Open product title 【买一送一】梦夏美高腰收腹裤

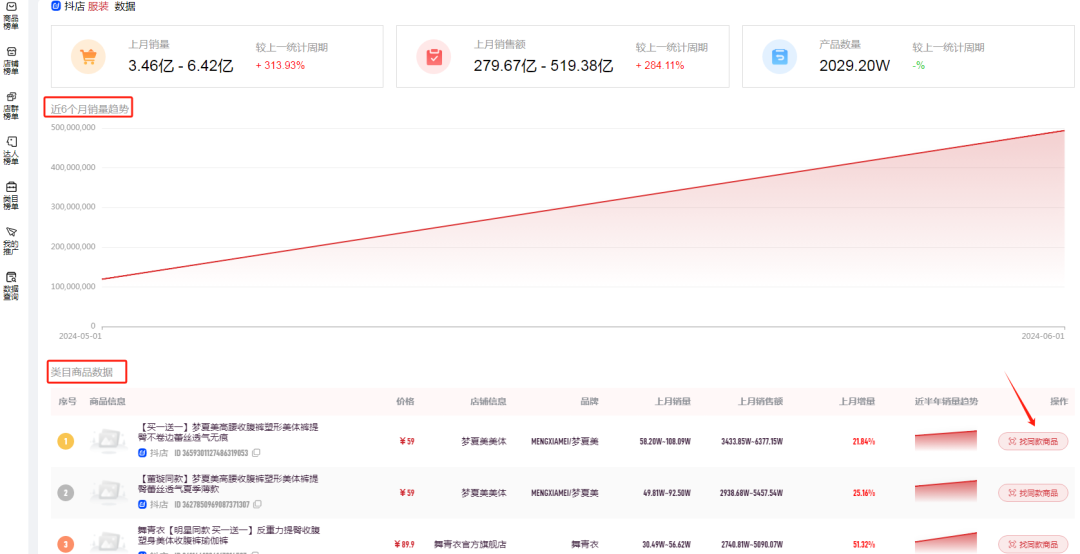(228, 432)
